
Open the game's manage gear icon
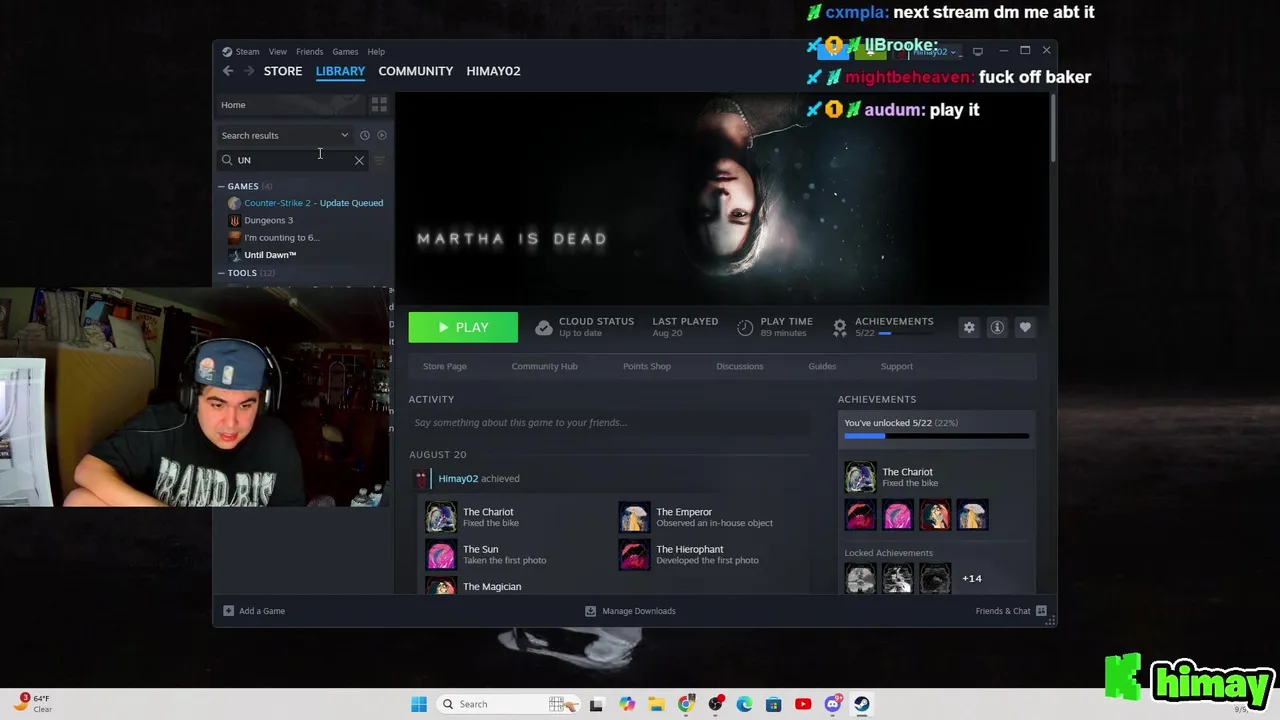click(x=969, y=327)
